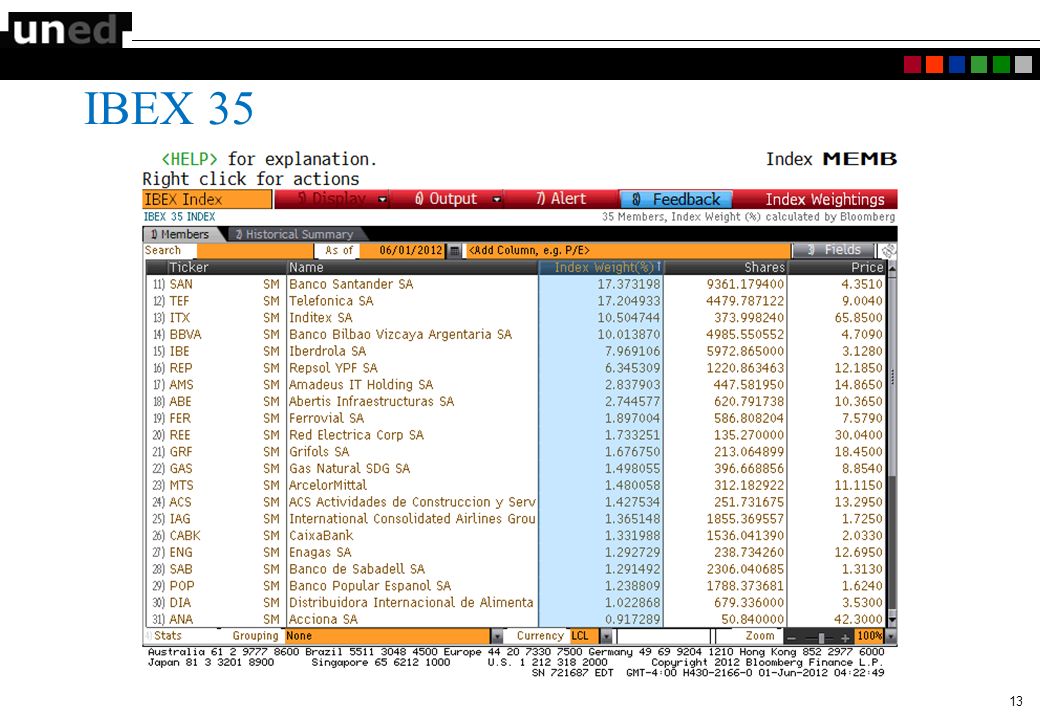The width and height of the screenshot is (1040, 720).
Task: Select the FER ticker
Action: click(x=180, y=418)
